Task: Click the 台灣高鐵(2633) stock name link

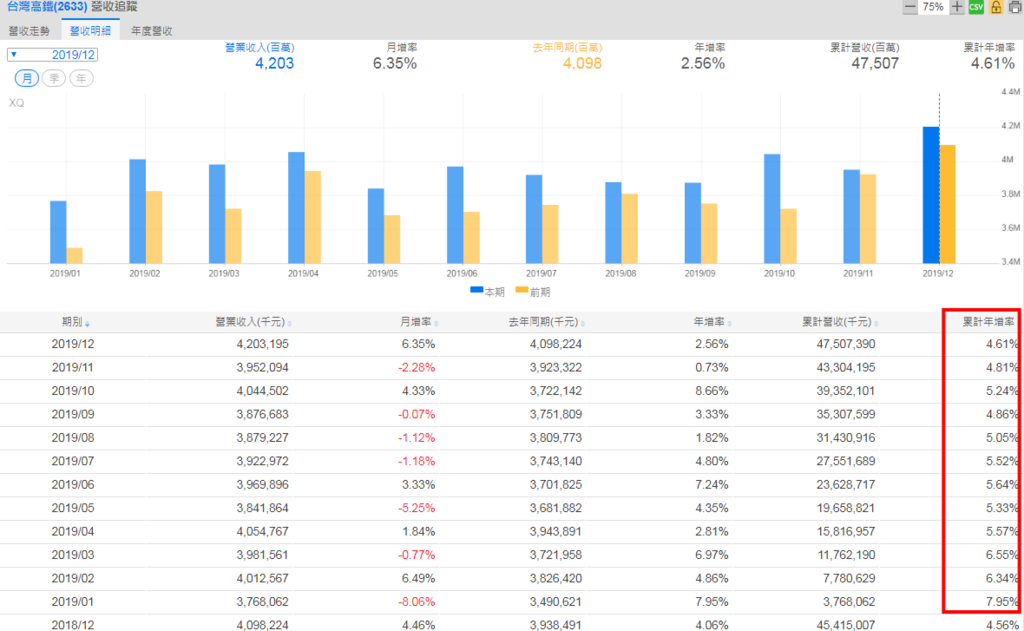Action: tap(47, 7)
